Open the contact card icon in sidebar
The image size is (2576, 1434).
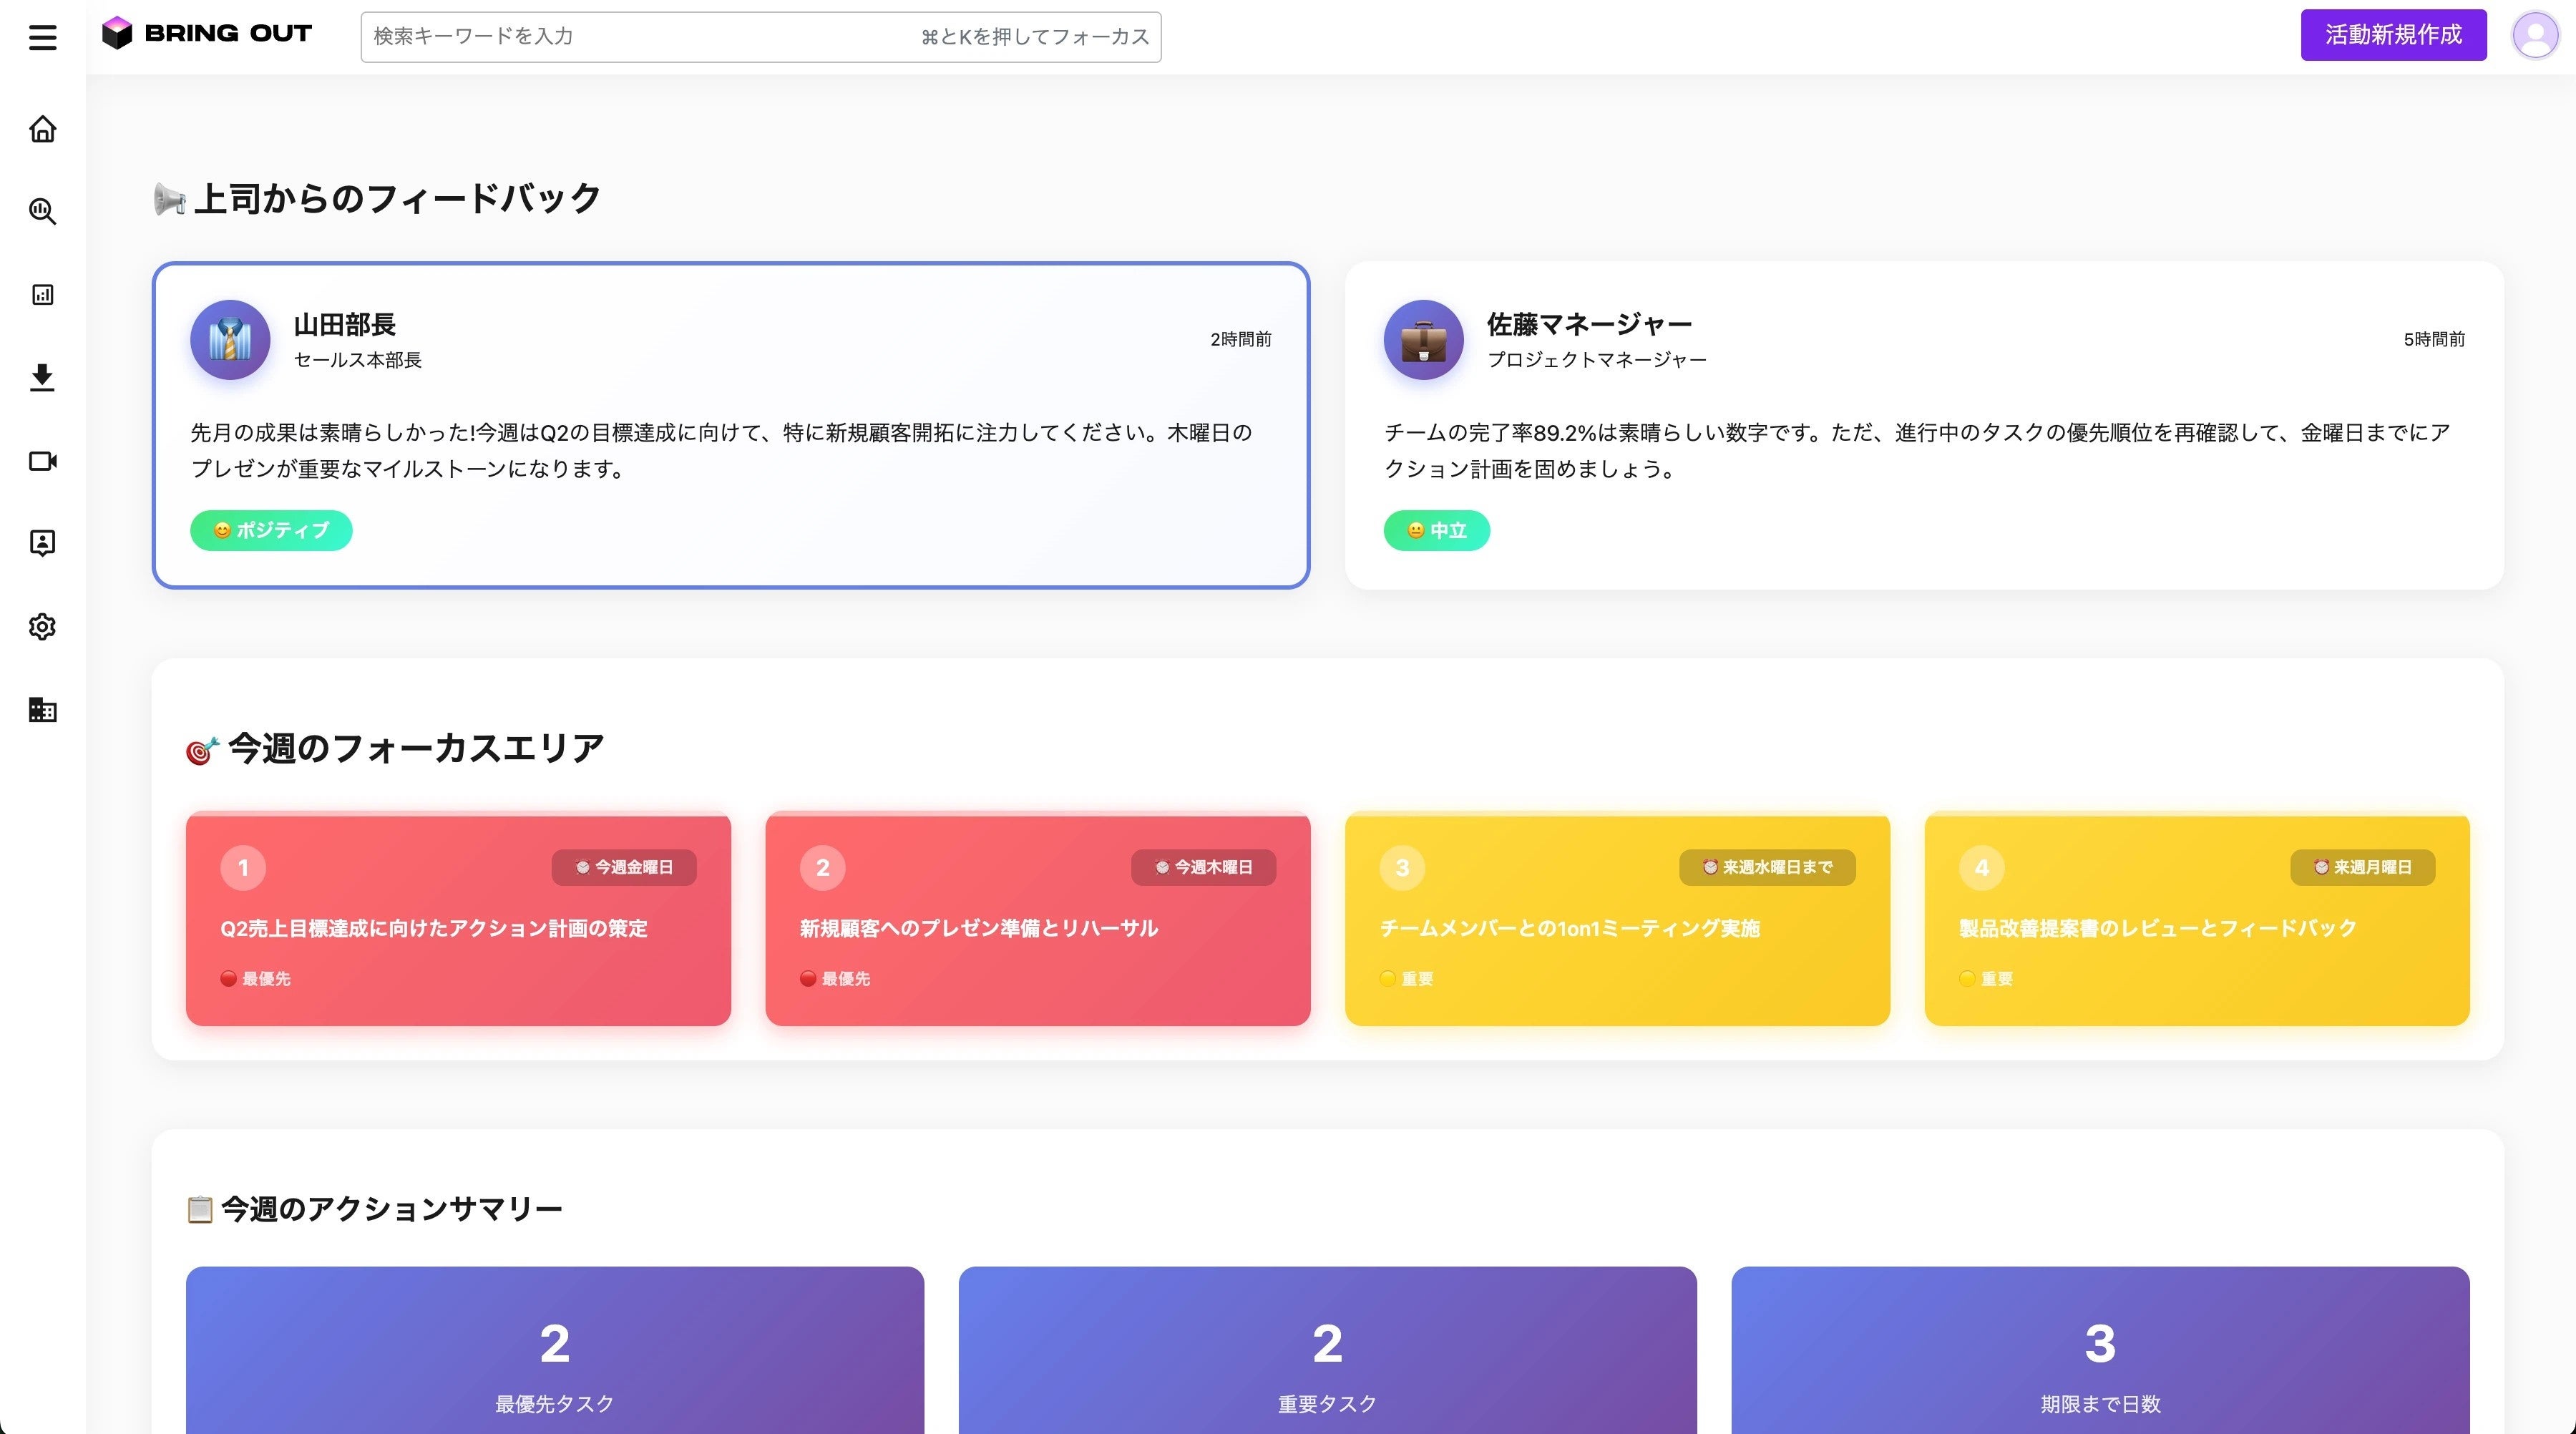point(42,543)
